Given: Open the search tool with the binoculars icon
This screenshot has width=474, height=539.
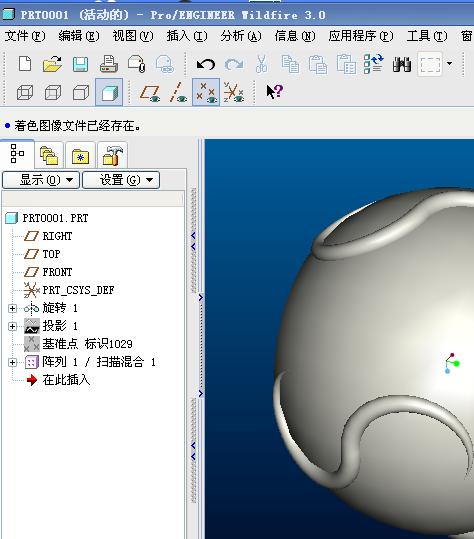Looking at the screenshot, I should click(402, 64).
